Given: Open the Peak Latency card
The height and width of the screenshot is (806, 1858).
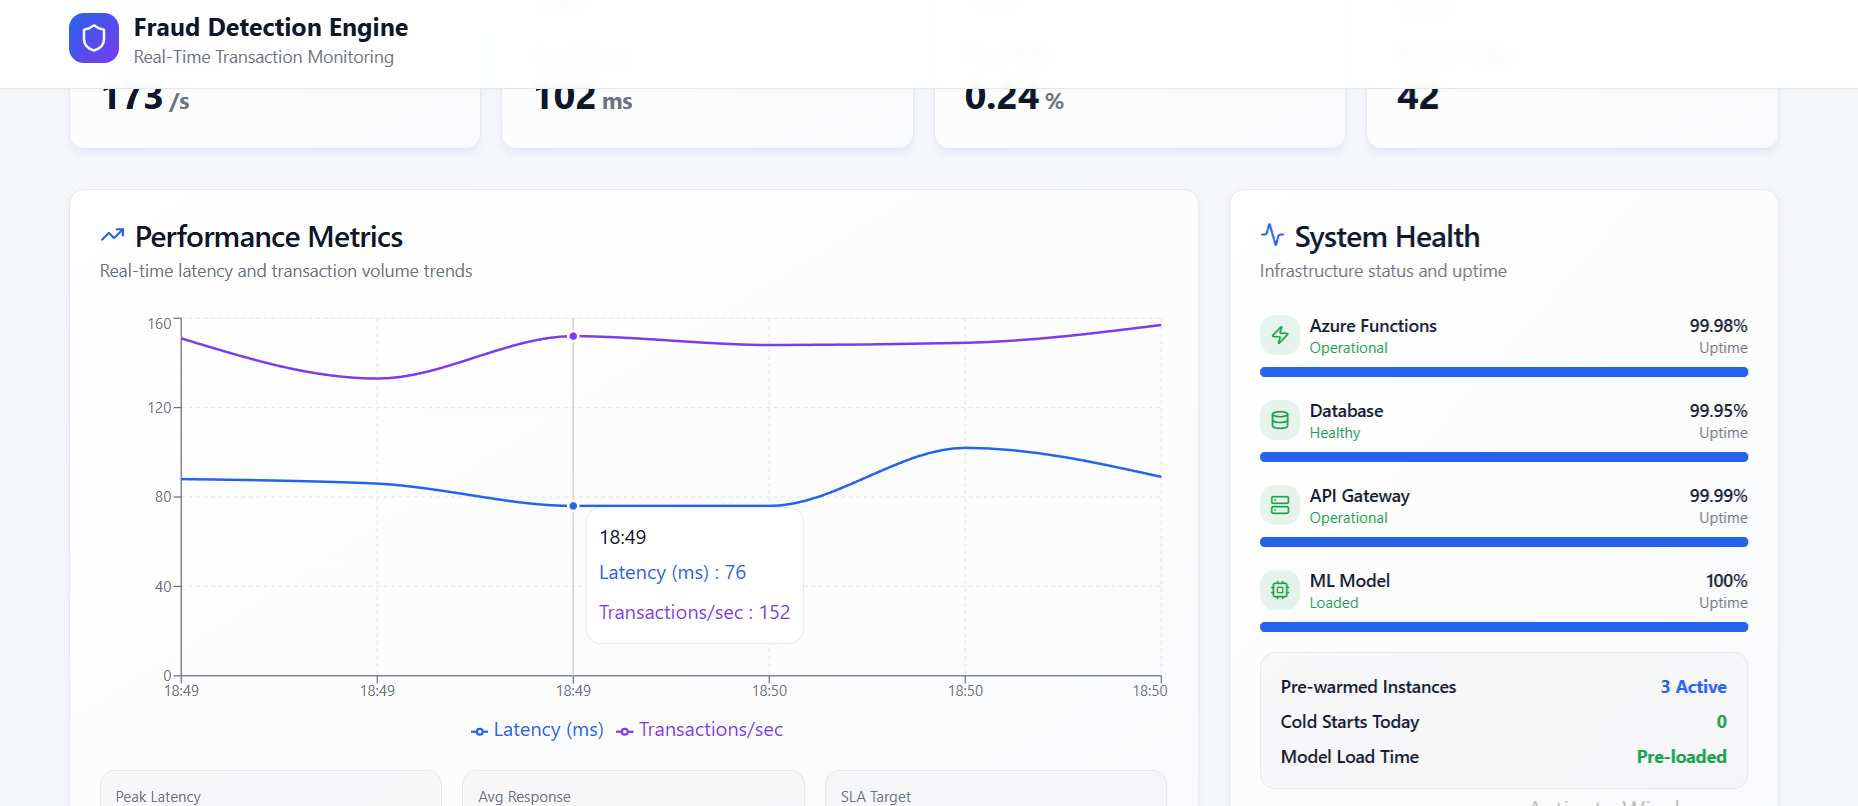Looking at the screenshot, I should (270, 792).
